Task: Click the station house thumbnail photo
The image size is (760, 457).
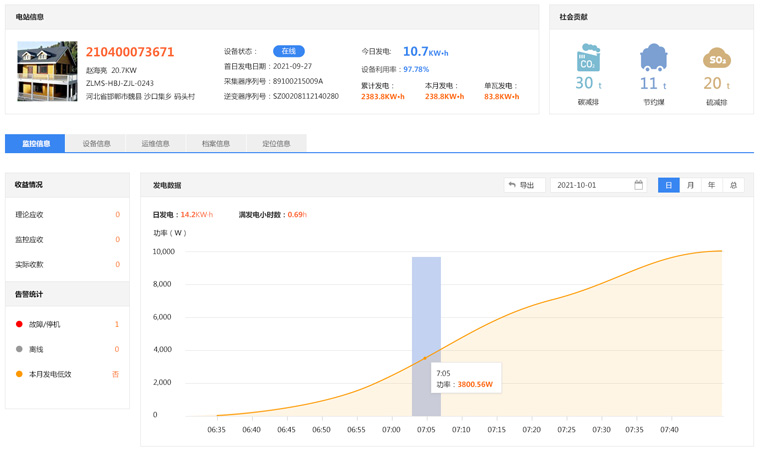Action: (x=47, y=71)
